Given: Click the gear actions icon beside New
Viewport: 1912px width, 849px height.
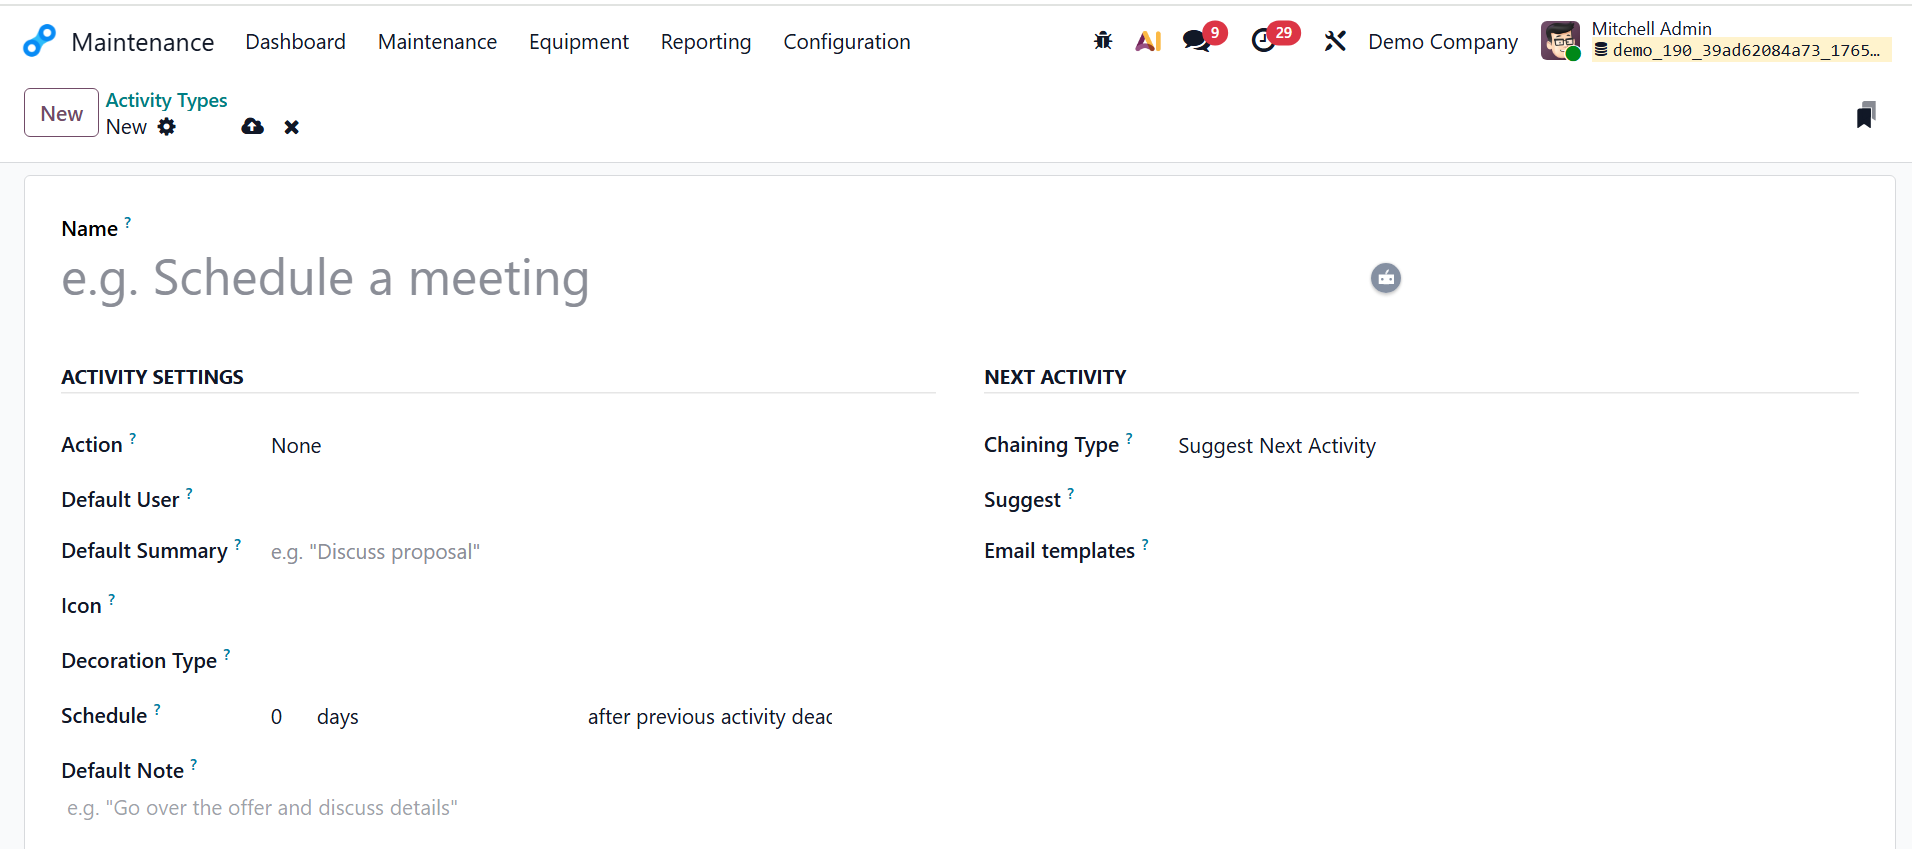Looking at the screenshot, I should pyautogui.click(x=167, y=127).
